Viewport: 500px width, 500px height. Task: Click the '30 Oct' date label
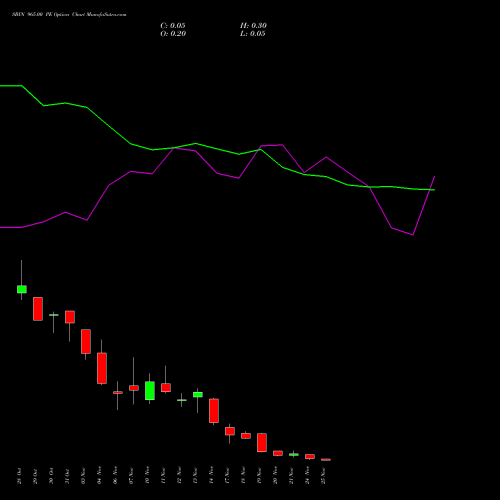(51, 476)
